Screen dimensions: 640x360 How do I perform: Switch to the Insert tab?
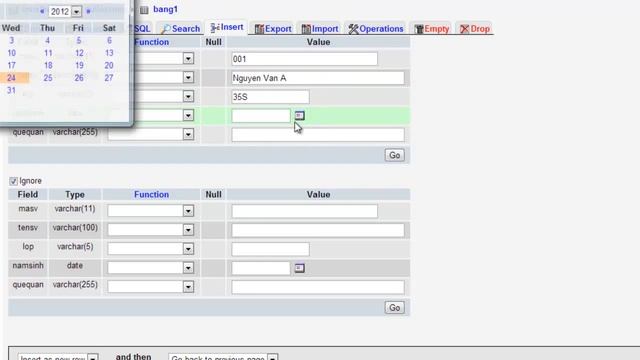[x=227, y=27]
